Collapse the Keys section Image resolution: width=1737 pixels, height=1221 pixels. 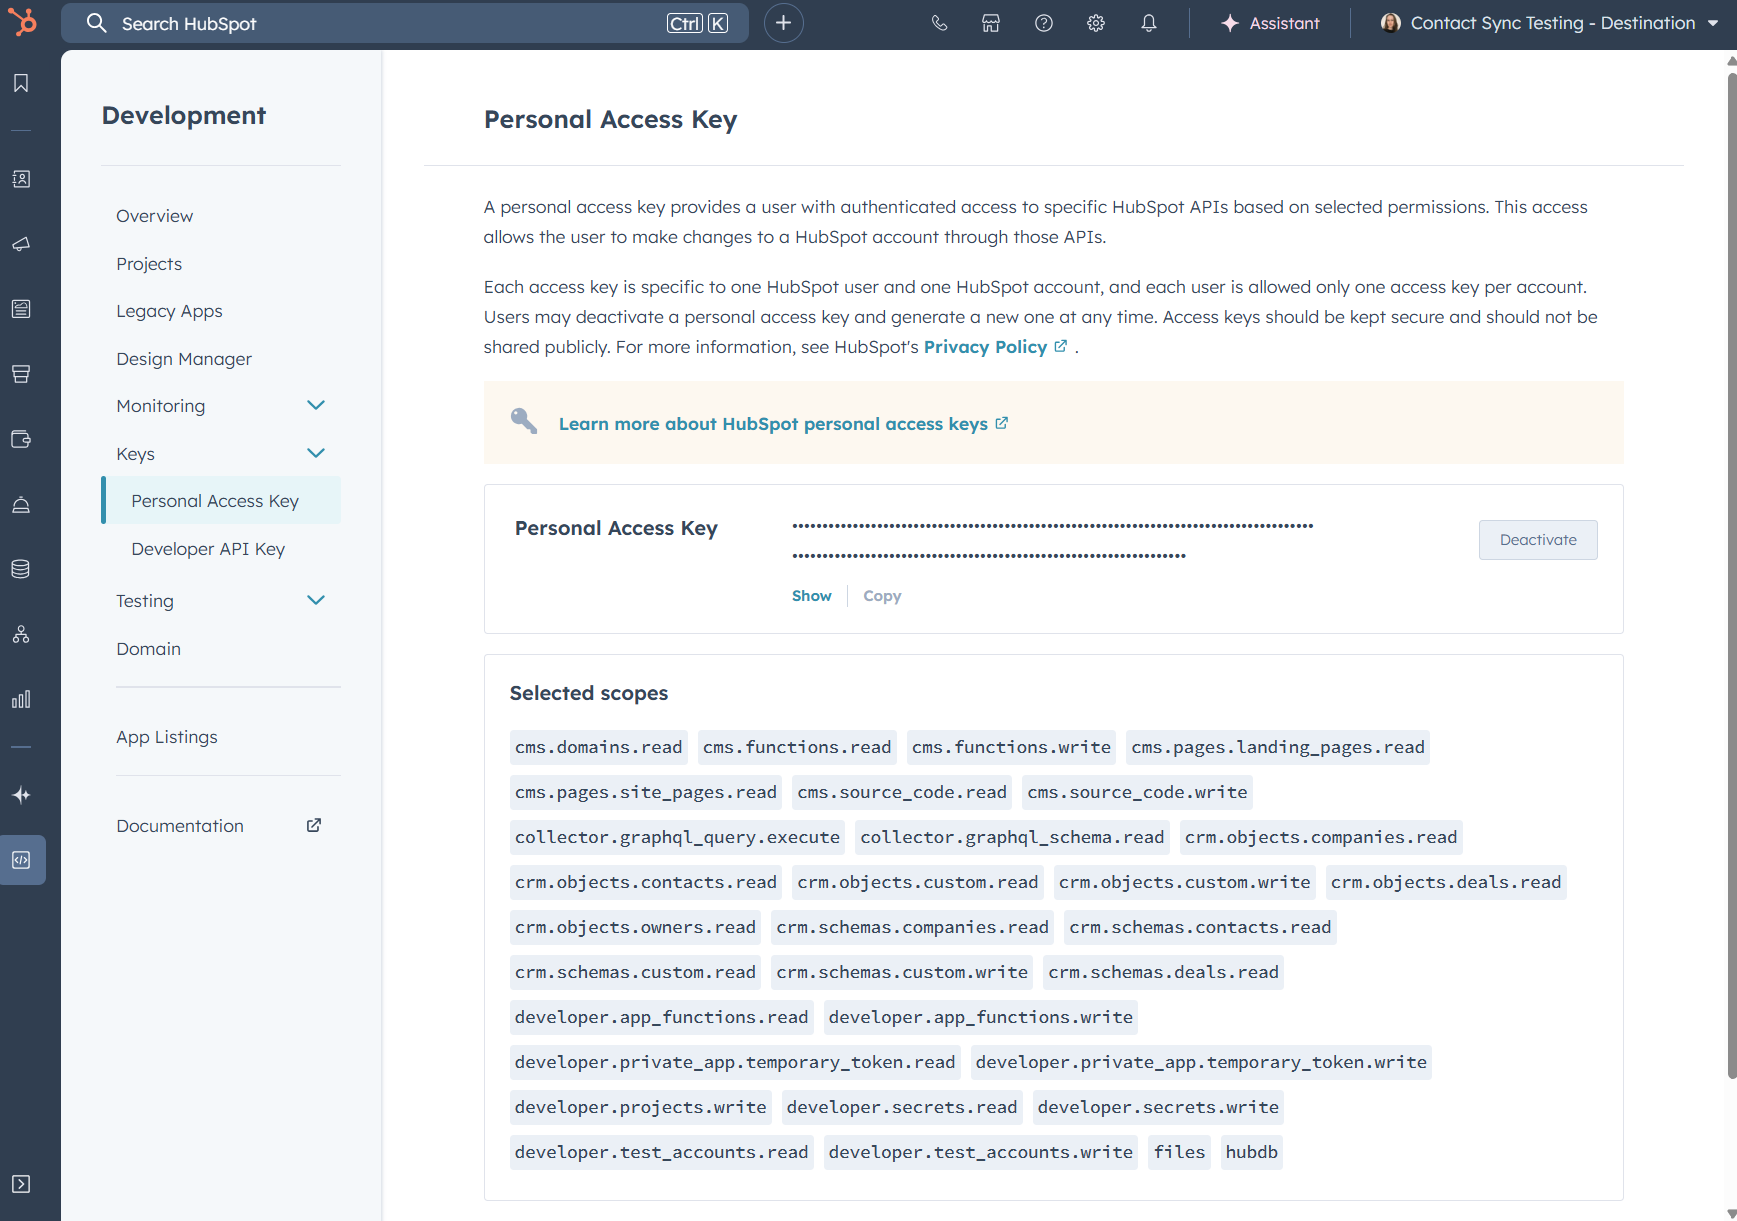click(316, 453)
